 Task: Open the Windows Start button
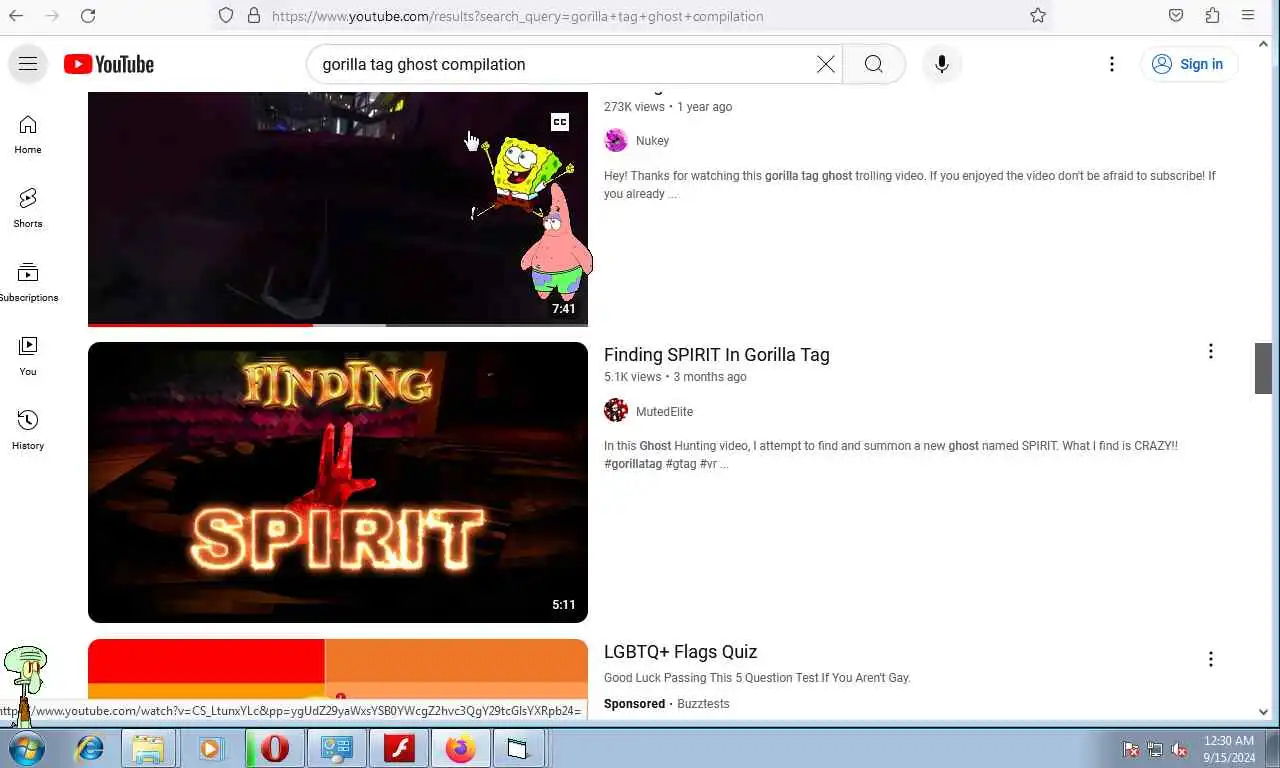(x=27, y=748)
